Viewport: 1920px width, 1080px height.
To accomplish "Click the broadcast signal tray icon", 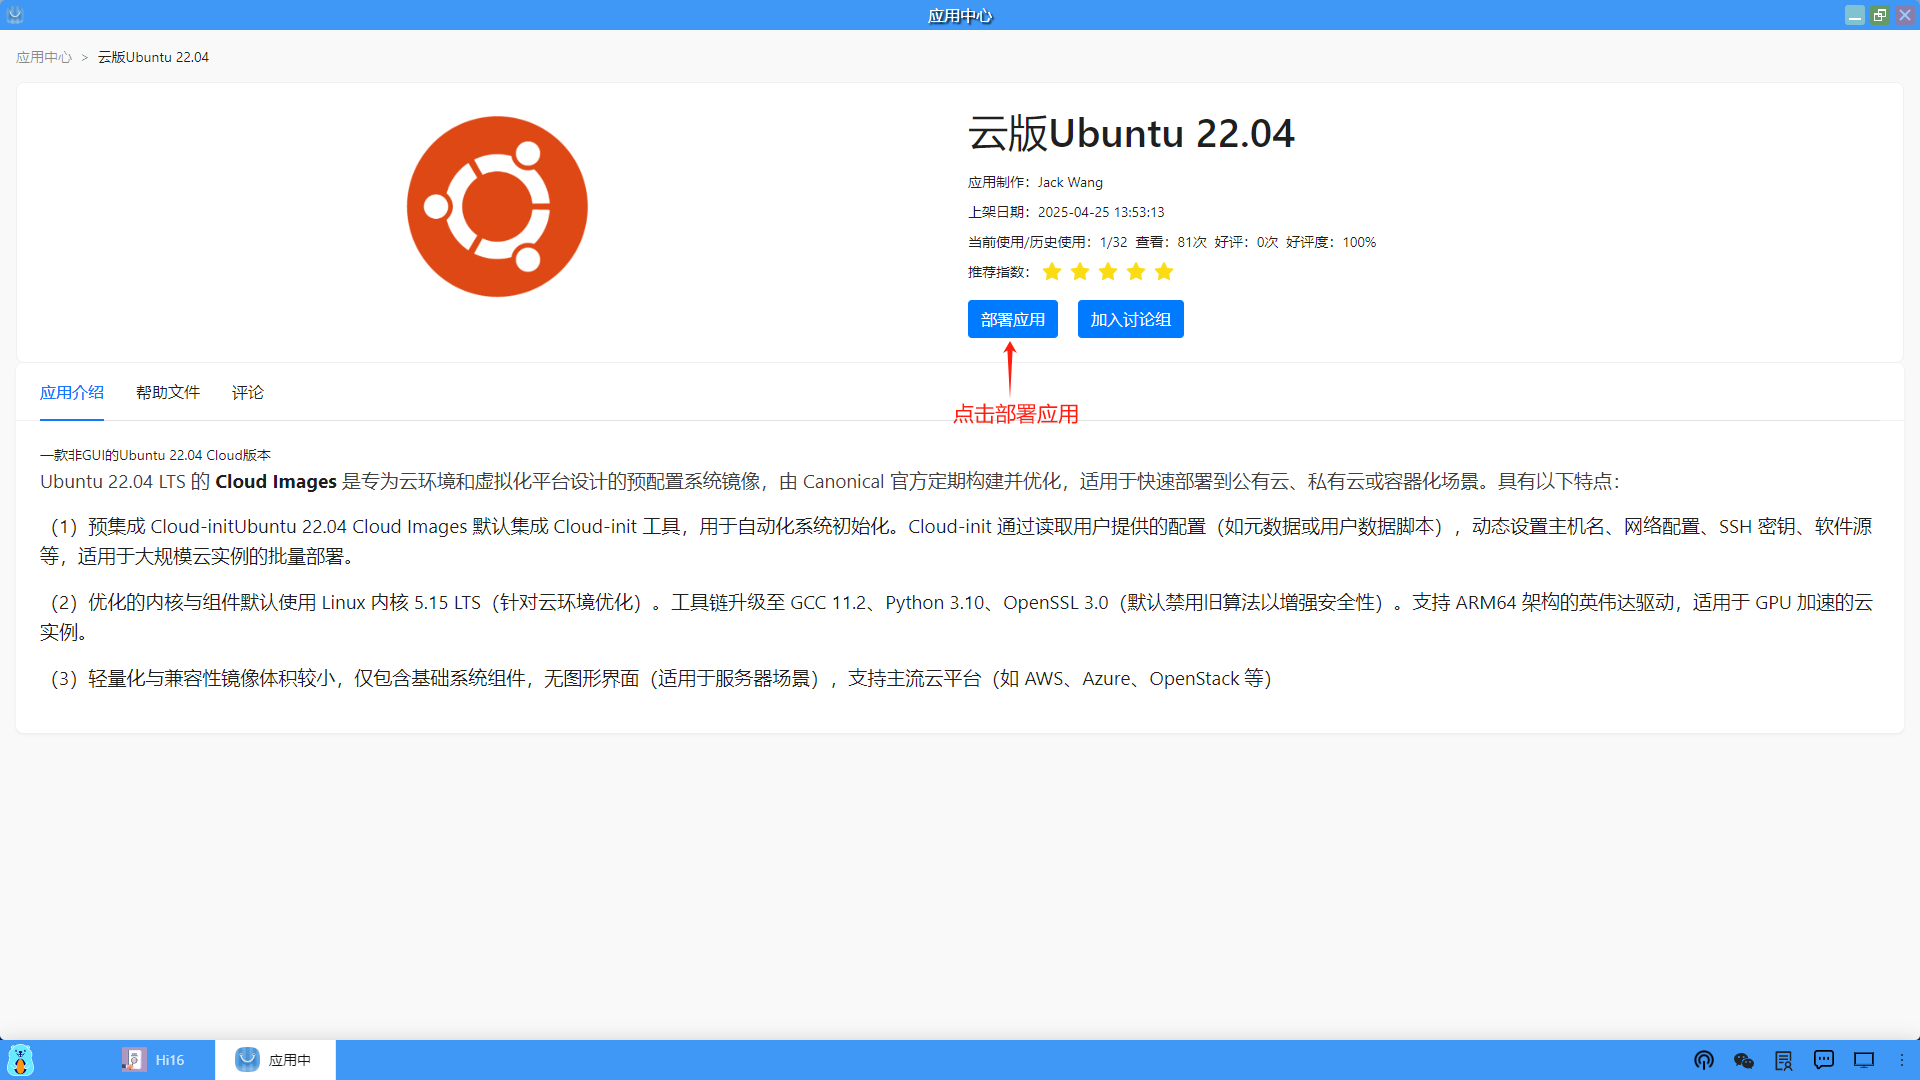I will 1704,1060.
